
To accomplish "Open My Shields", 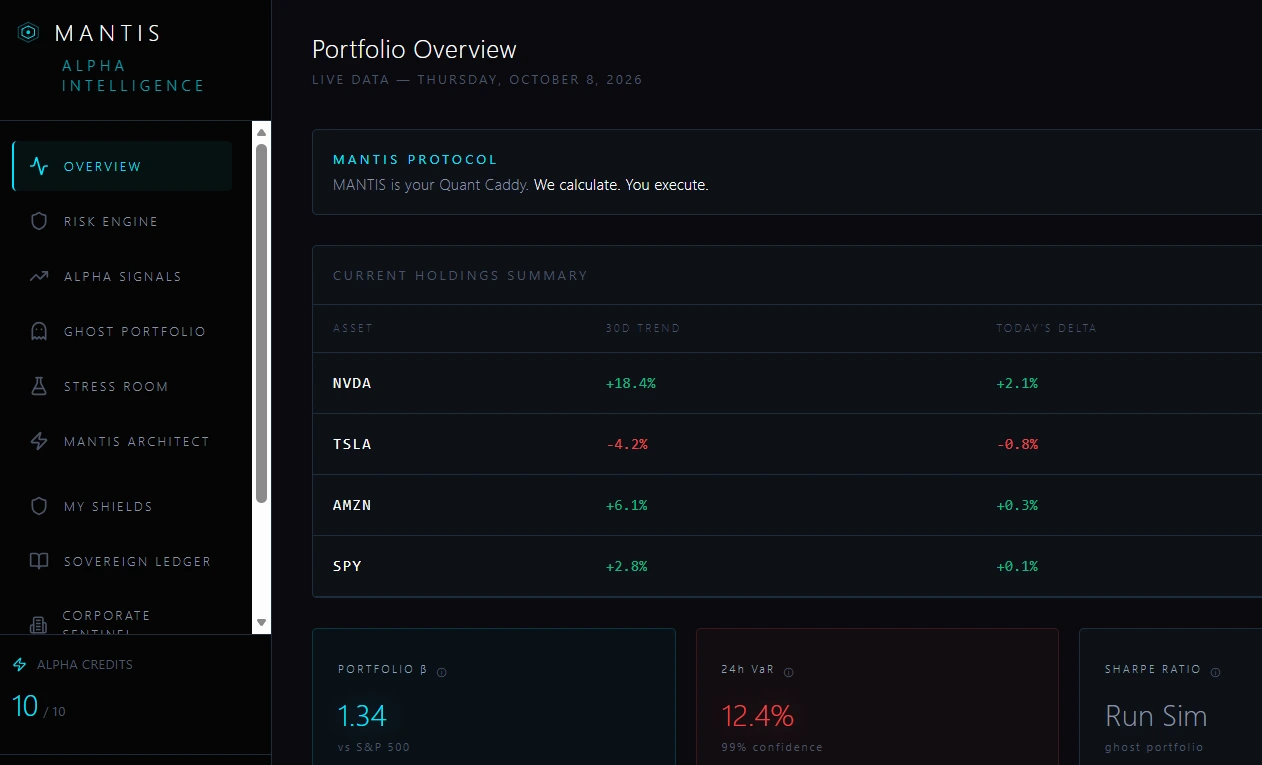I will (122, 506).
